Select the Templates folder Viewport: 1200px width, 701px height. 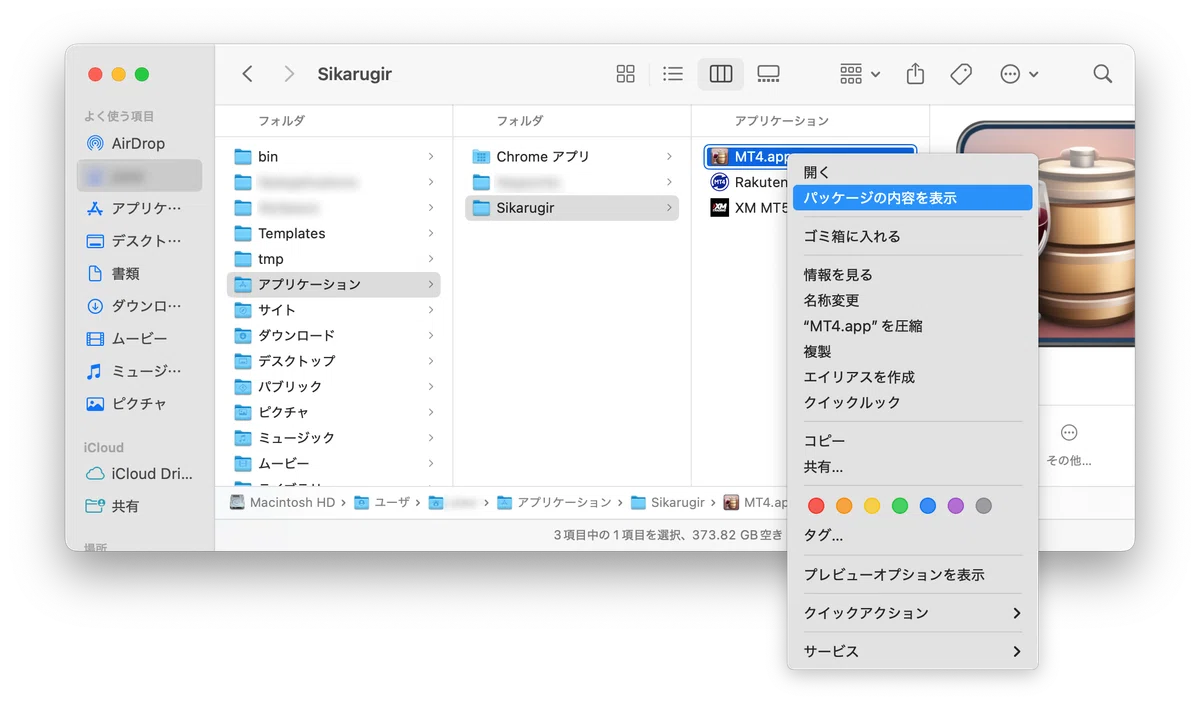click(x=334, y=233)
